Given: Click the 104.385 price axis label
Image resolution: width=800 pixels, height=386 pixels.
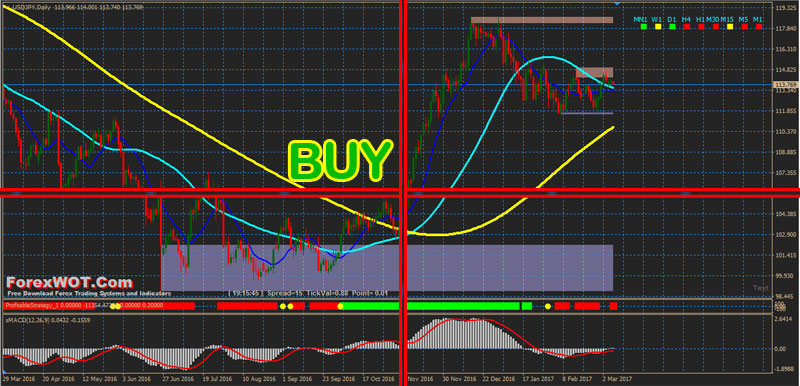Looking at the screenshot, I should (786, 214).
